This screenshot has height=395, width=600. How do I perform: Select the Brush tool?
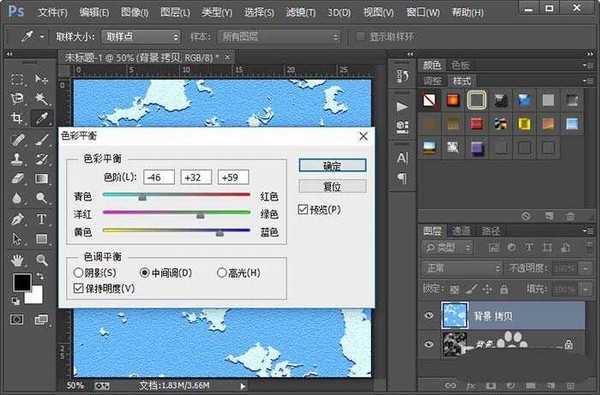click(41, 139)
